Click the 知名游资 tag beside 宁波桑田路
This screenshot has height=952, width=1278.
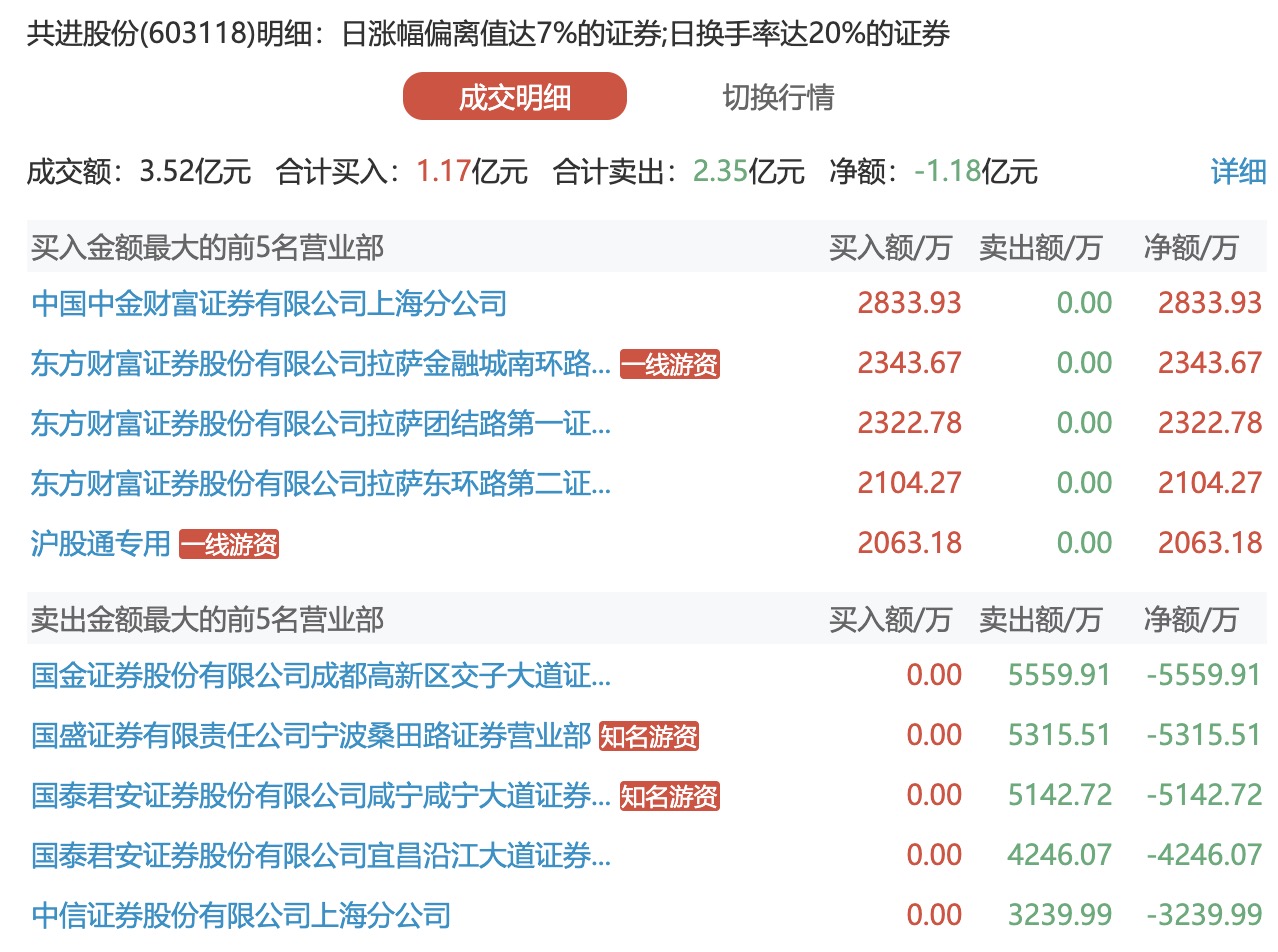tap(648, 738)
